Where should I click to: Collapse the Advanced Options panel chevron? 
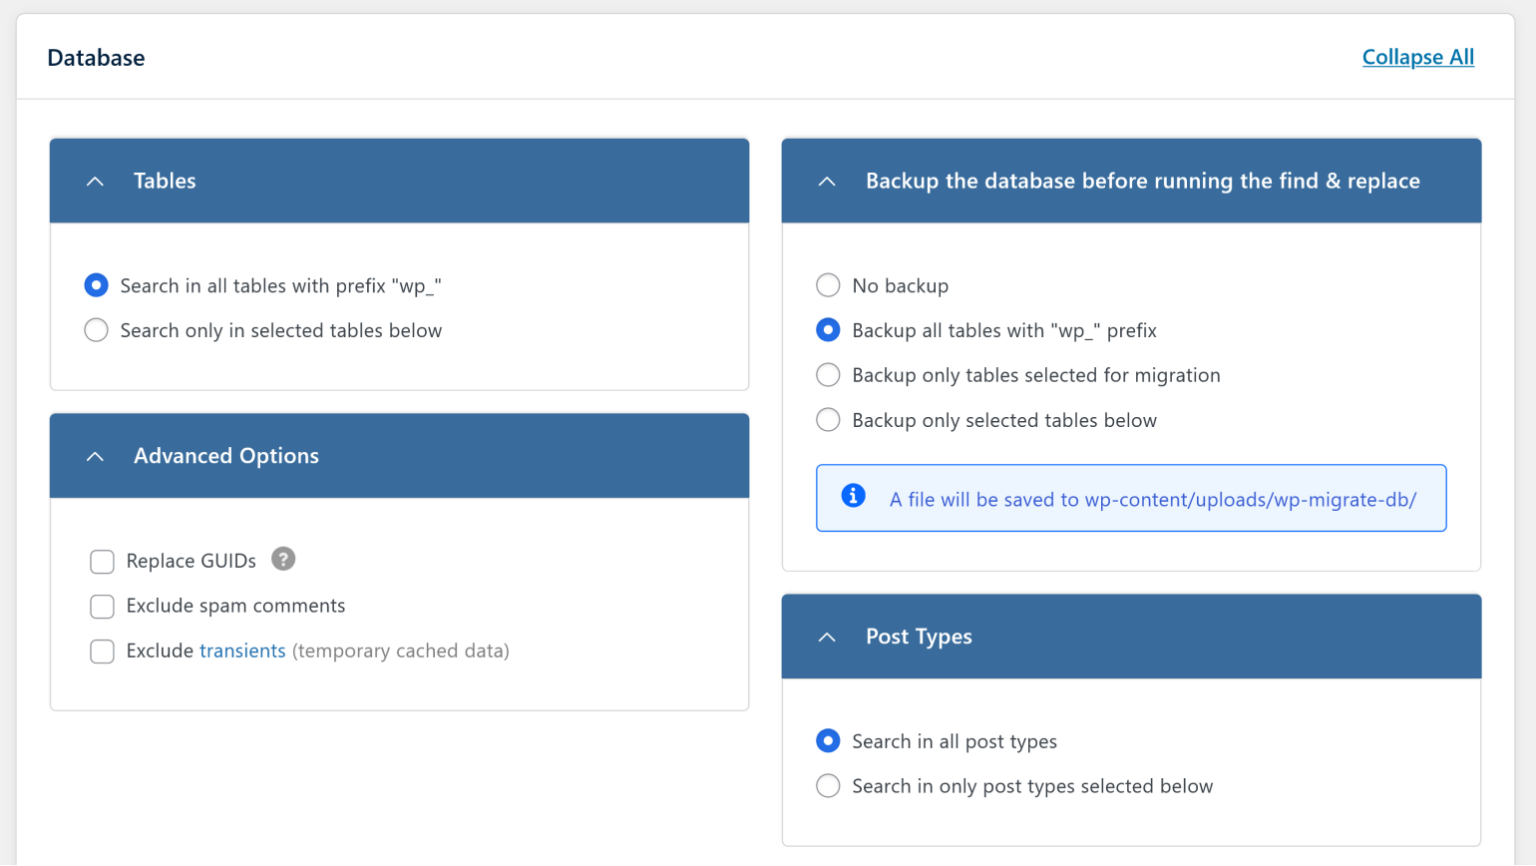(x=95, y=456)
